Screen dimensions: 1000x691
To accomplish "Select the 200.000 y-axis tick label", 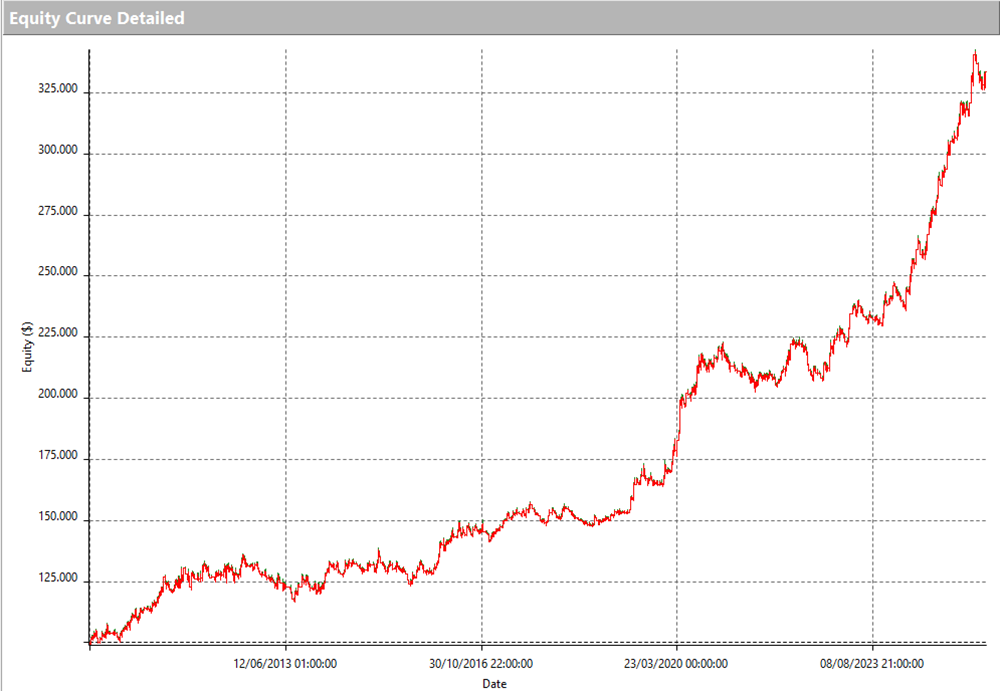I will (56, 398).
